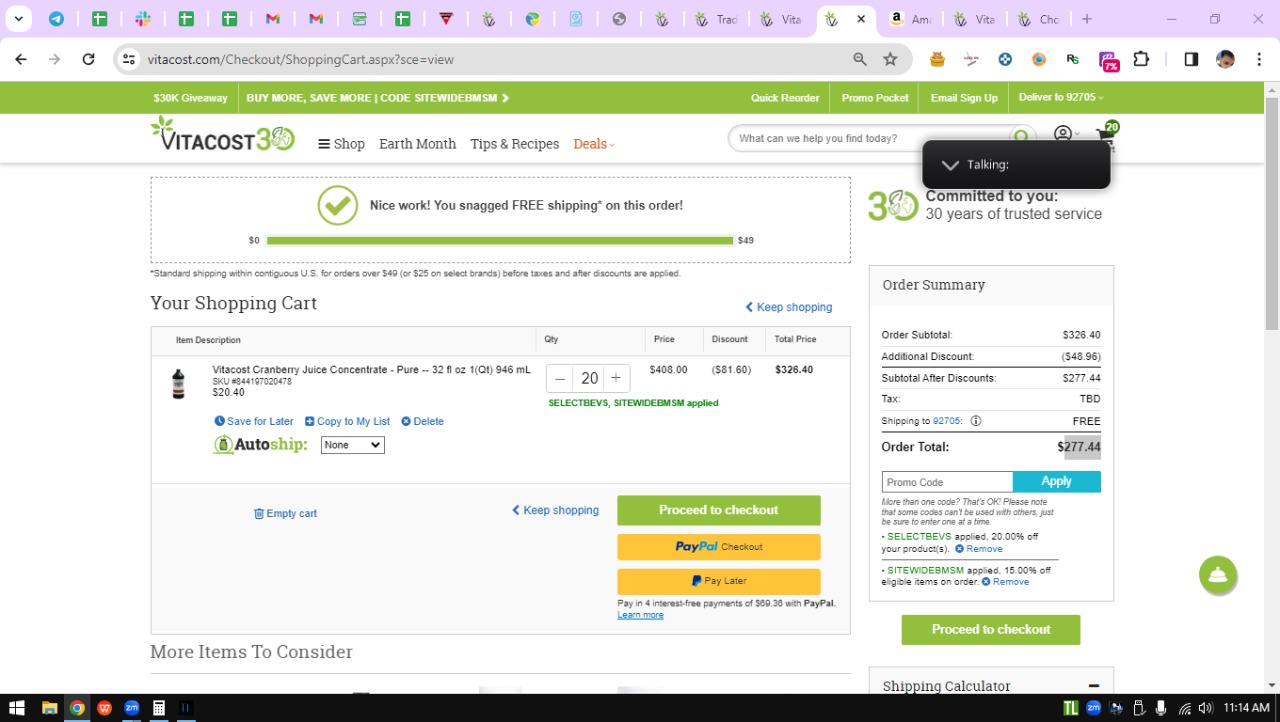
Task: Open the Windows Start menu
Action: click(17, 708)
